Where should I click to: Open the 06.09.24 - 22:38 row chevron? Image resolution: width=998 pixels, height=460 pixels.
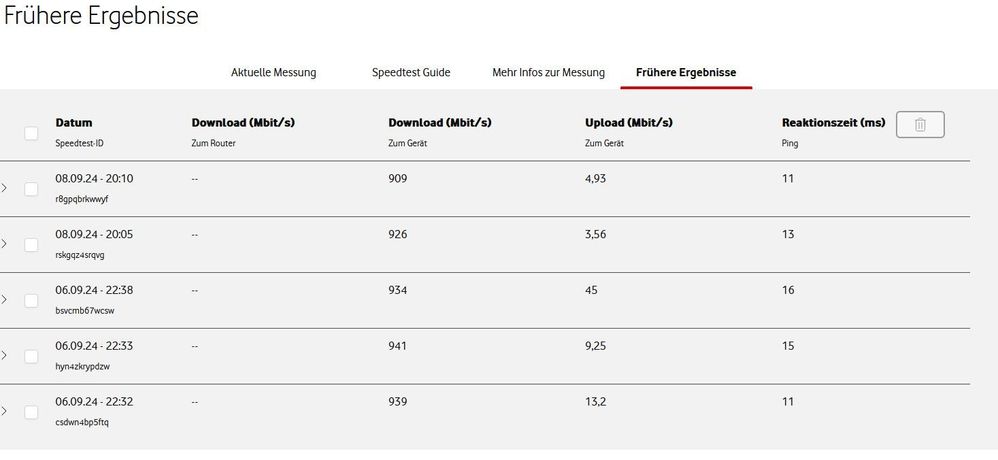pos(5,300)
